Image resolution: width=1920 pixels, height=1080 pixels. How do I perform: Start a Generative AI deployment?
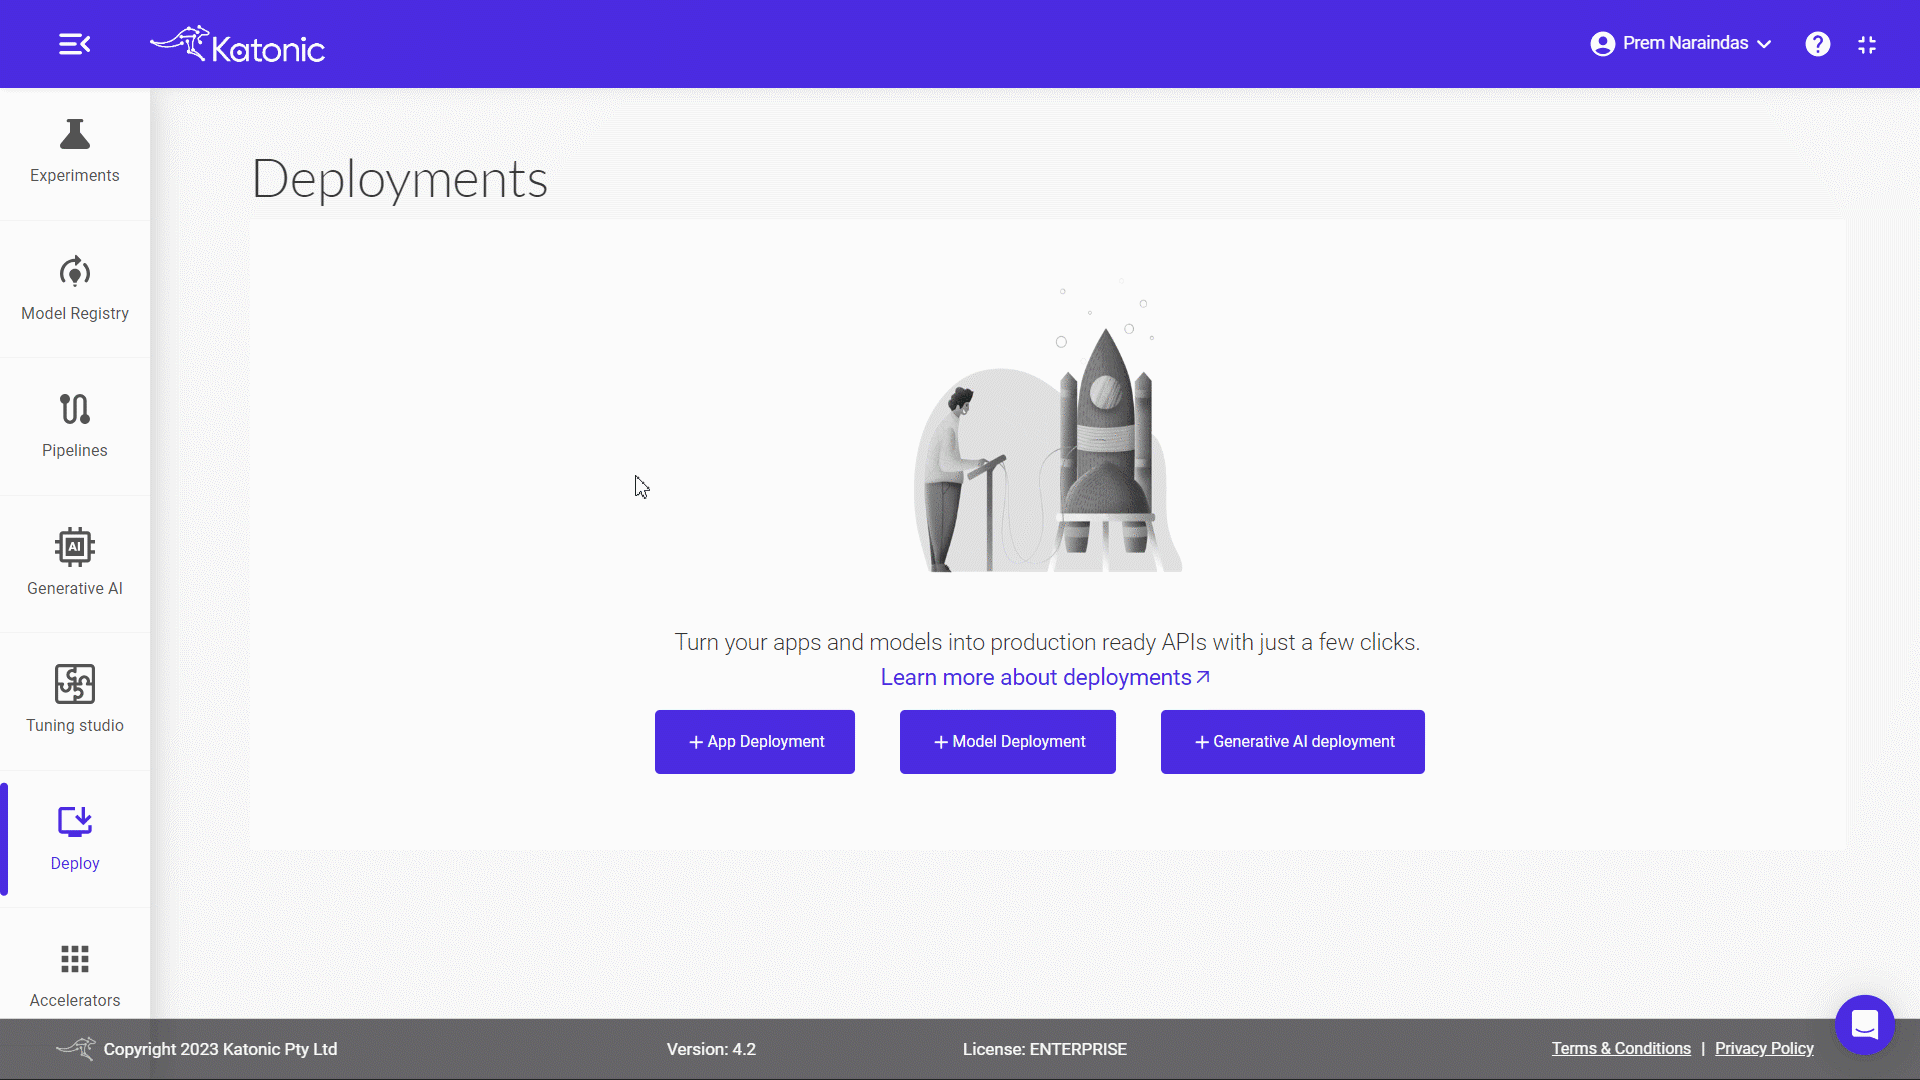[1292, 742]
